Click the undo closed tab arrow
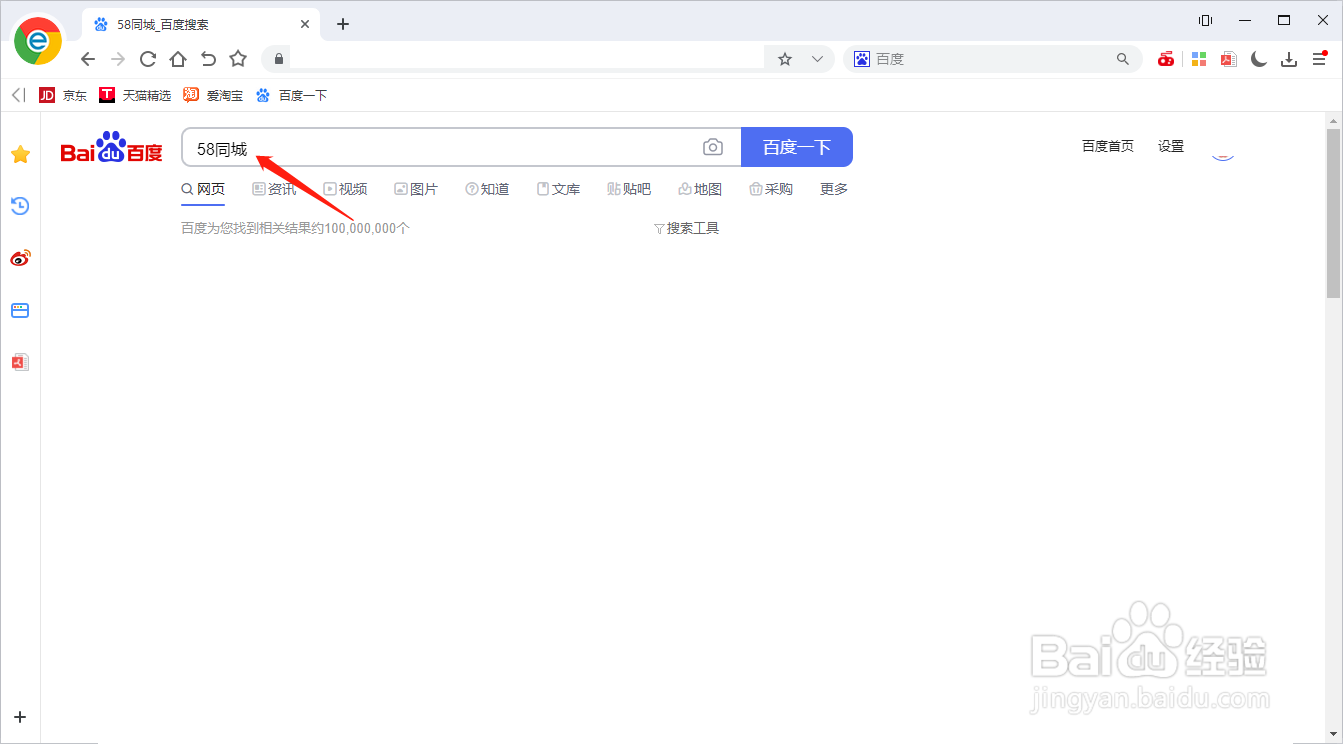Image resolution: width=1343 pixels, height=744 pixels. click(208, 59)
